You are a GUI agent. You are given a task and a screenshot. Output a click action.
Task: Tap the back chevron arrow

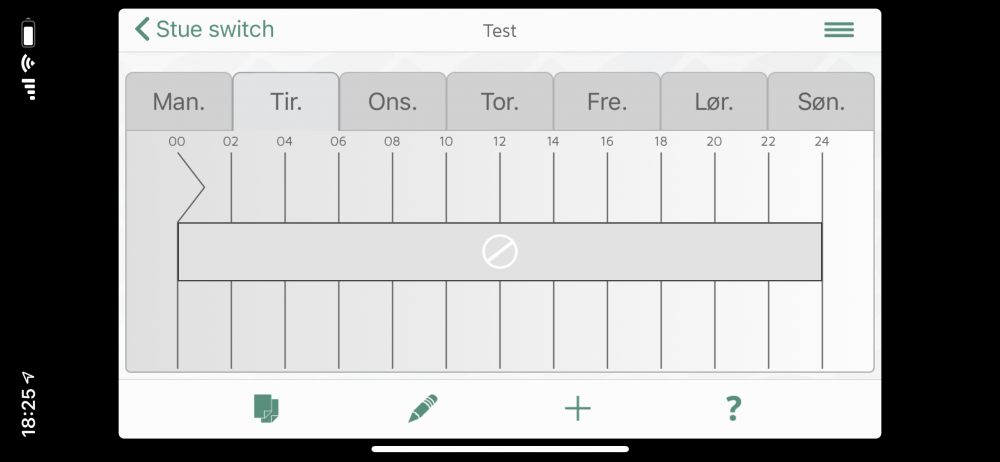tap(142, 30)
